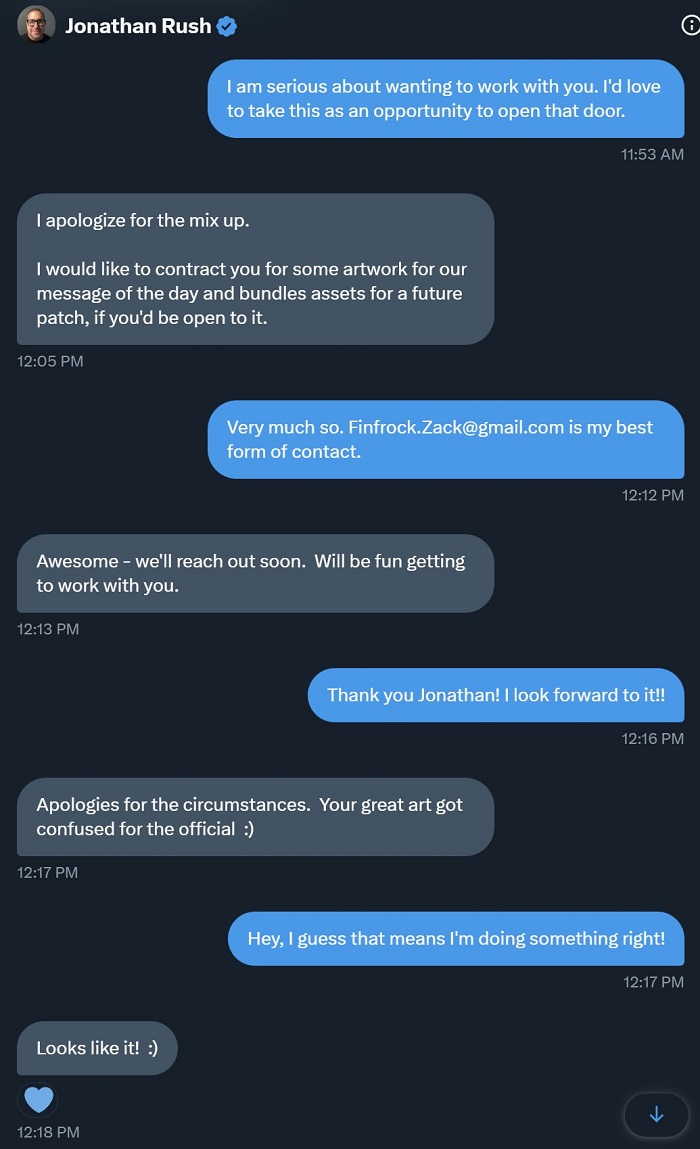Viewport: 700px width, 1149px height.
Task: Select the "Thank you Jonathan!" message bubble
Action: pos(496,695)
